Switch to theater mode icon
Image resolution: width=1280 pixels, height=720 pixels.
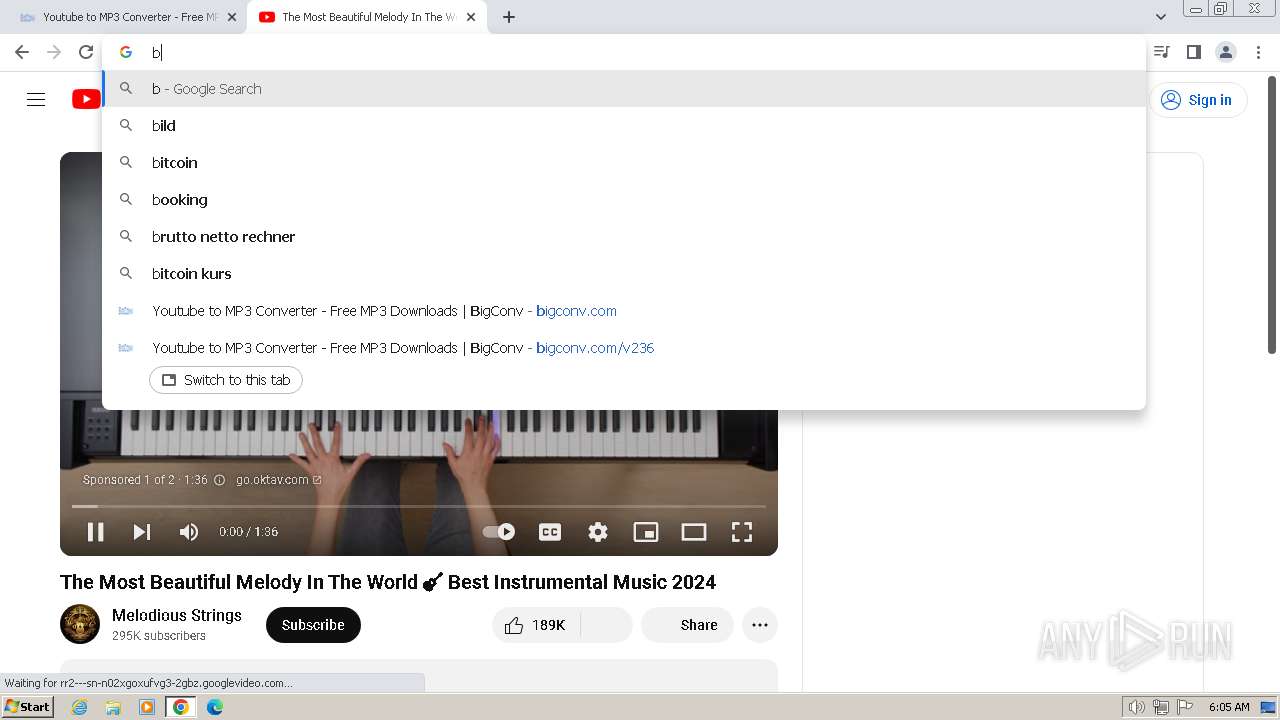click(x=694, y=532)
